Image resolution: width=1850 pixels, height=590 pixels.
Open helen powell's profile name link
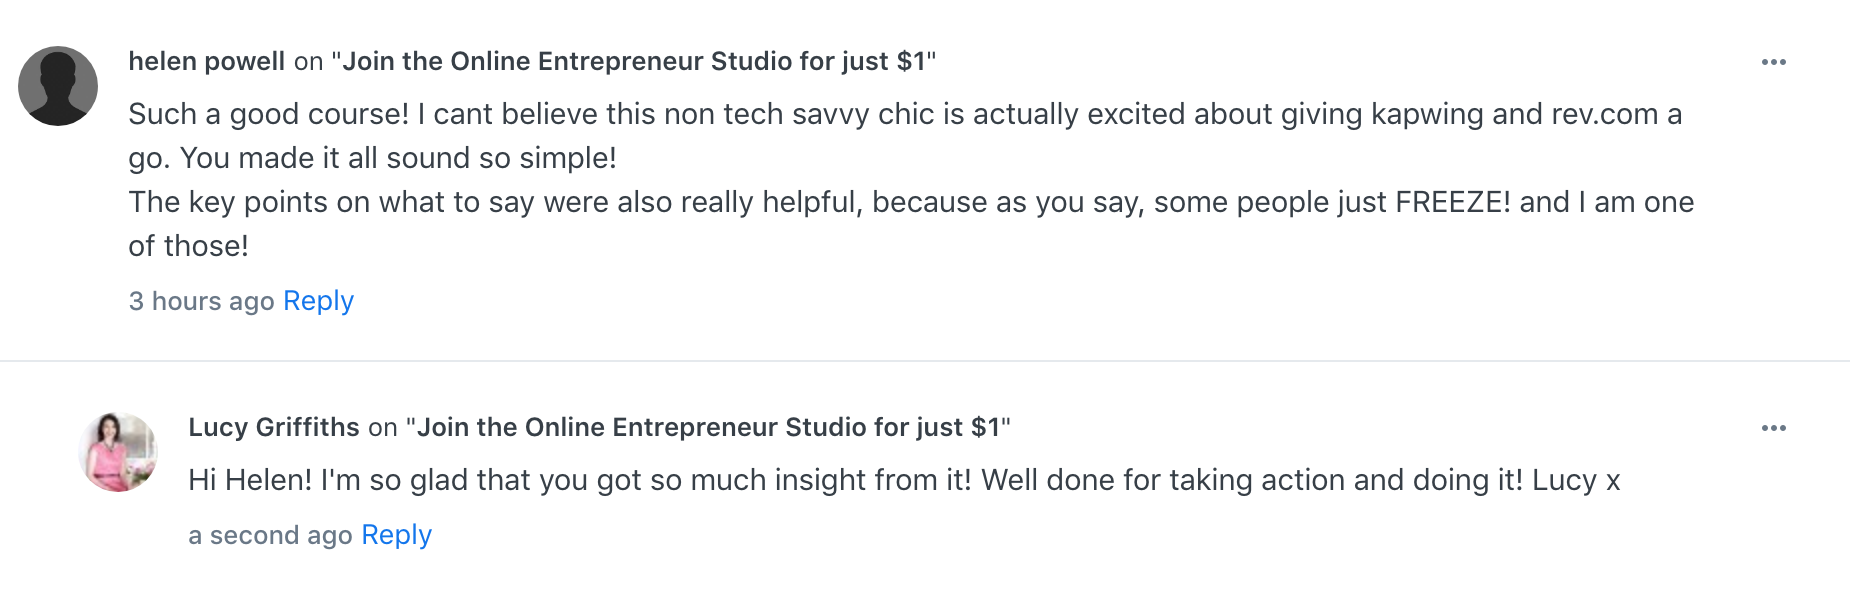tap(207, 62)
